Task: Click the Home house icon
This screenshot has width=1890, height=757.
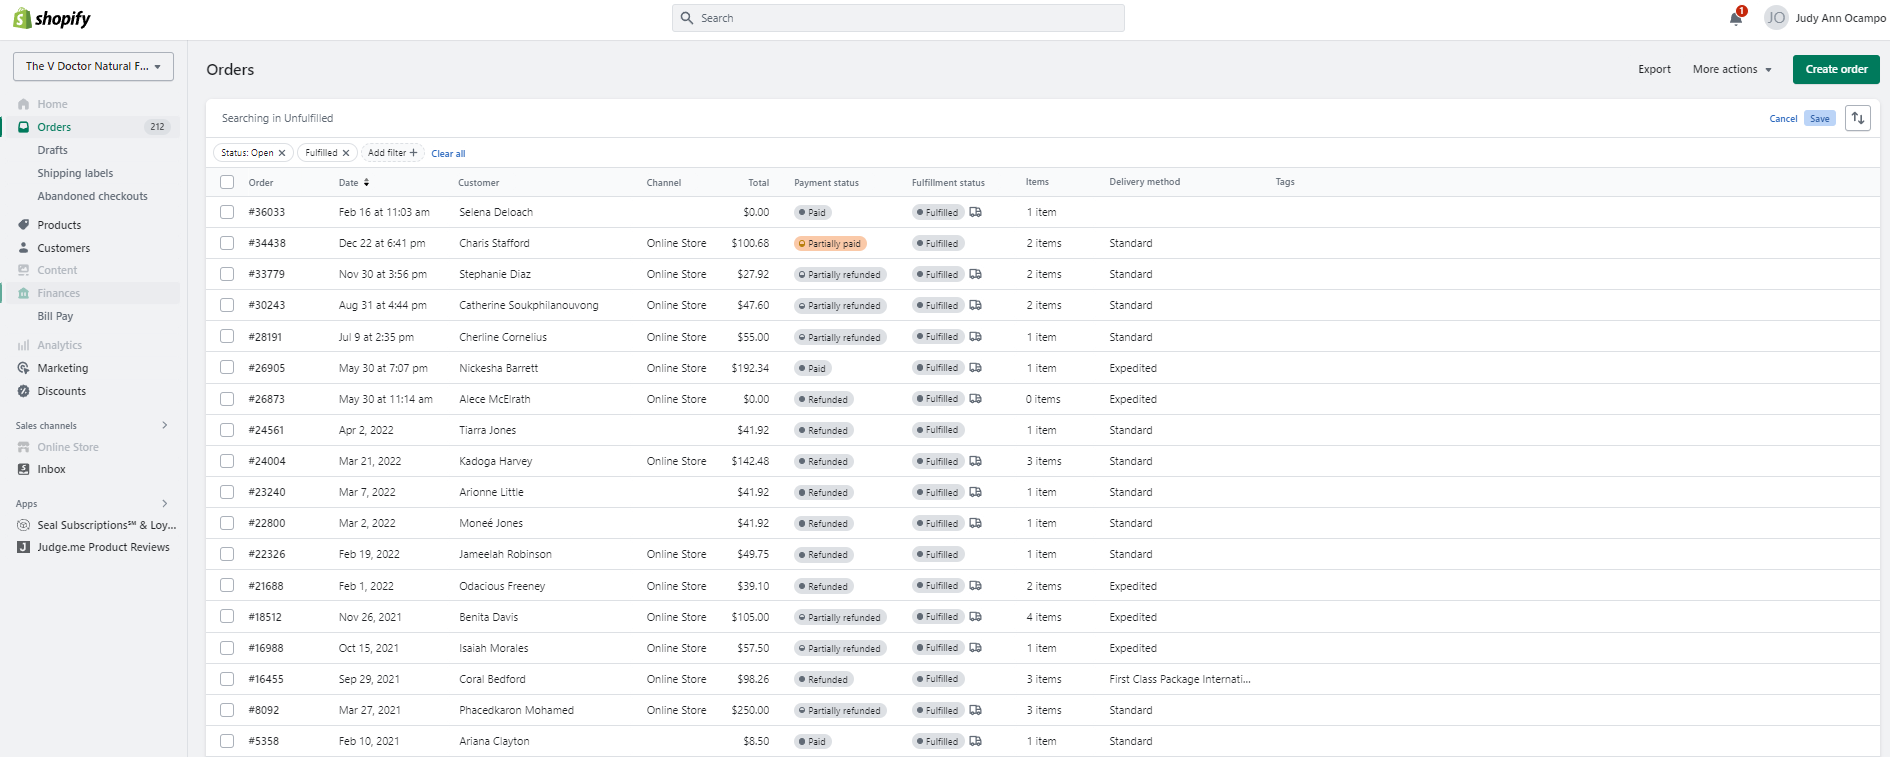Action: pos(23,104)
